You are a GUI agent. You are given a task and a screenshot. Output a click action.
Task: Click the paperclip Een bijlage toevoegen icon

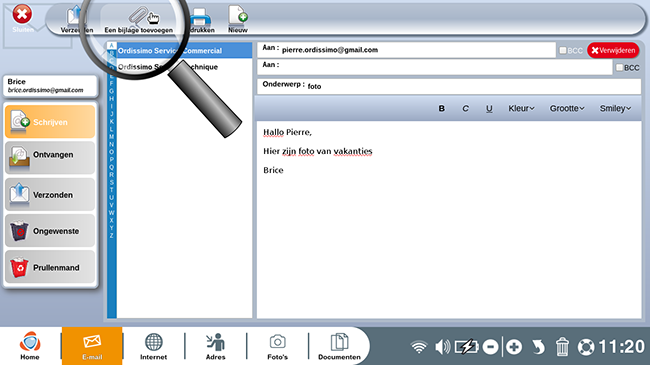click(139, 17)
